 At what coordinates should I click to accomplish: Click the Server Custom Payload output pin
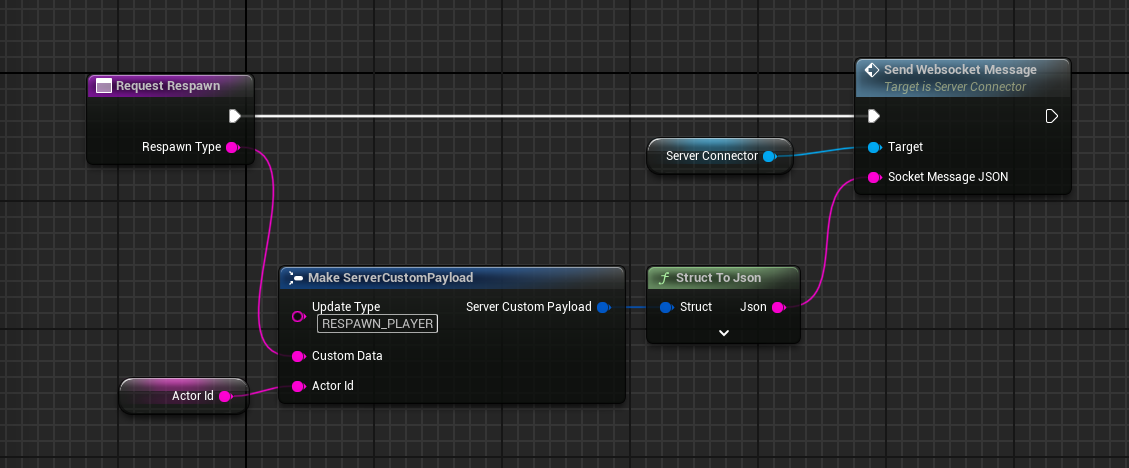(603, 307)
